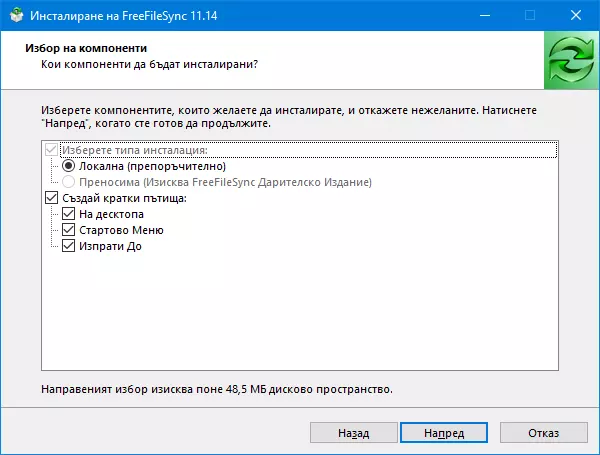
Task: Click the Създай кратки пътища label
Action: tap(124, 198)
